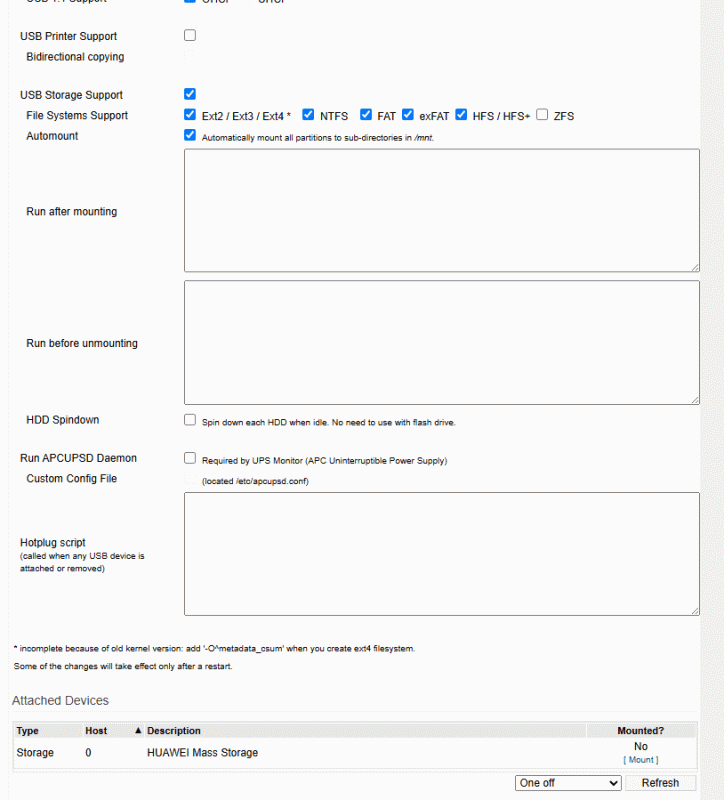This screenshot has height=800, width=724.
Task: Uncheck HFS / HFS+ support
Action: [x=462, y=115]
